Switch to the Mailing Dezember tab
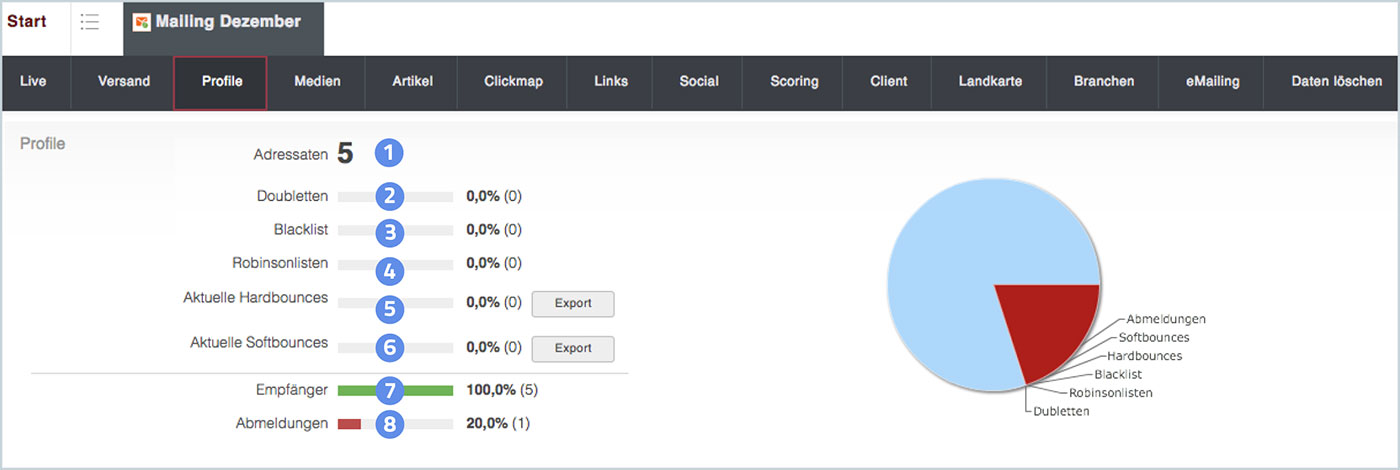 tap(228, 22)
